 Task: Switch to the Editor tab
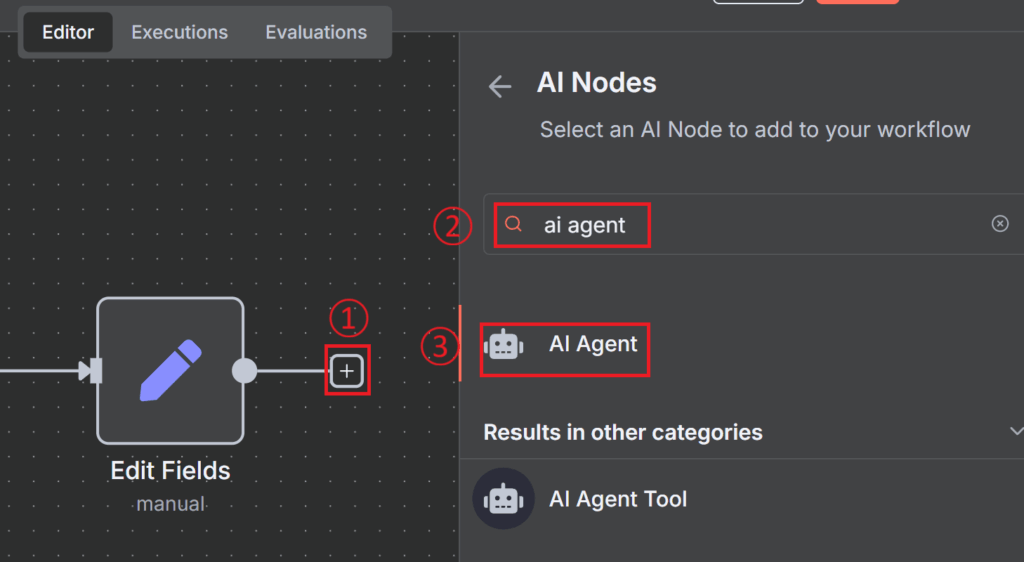(x=68, y=32)
